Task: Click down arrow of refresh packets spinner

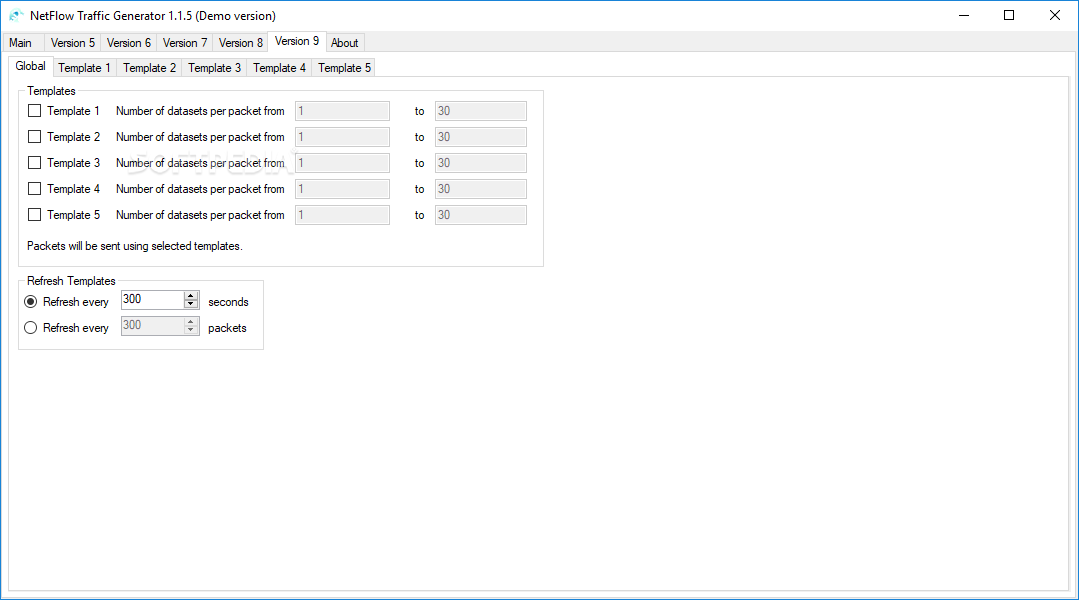Action: coord(191,330)
